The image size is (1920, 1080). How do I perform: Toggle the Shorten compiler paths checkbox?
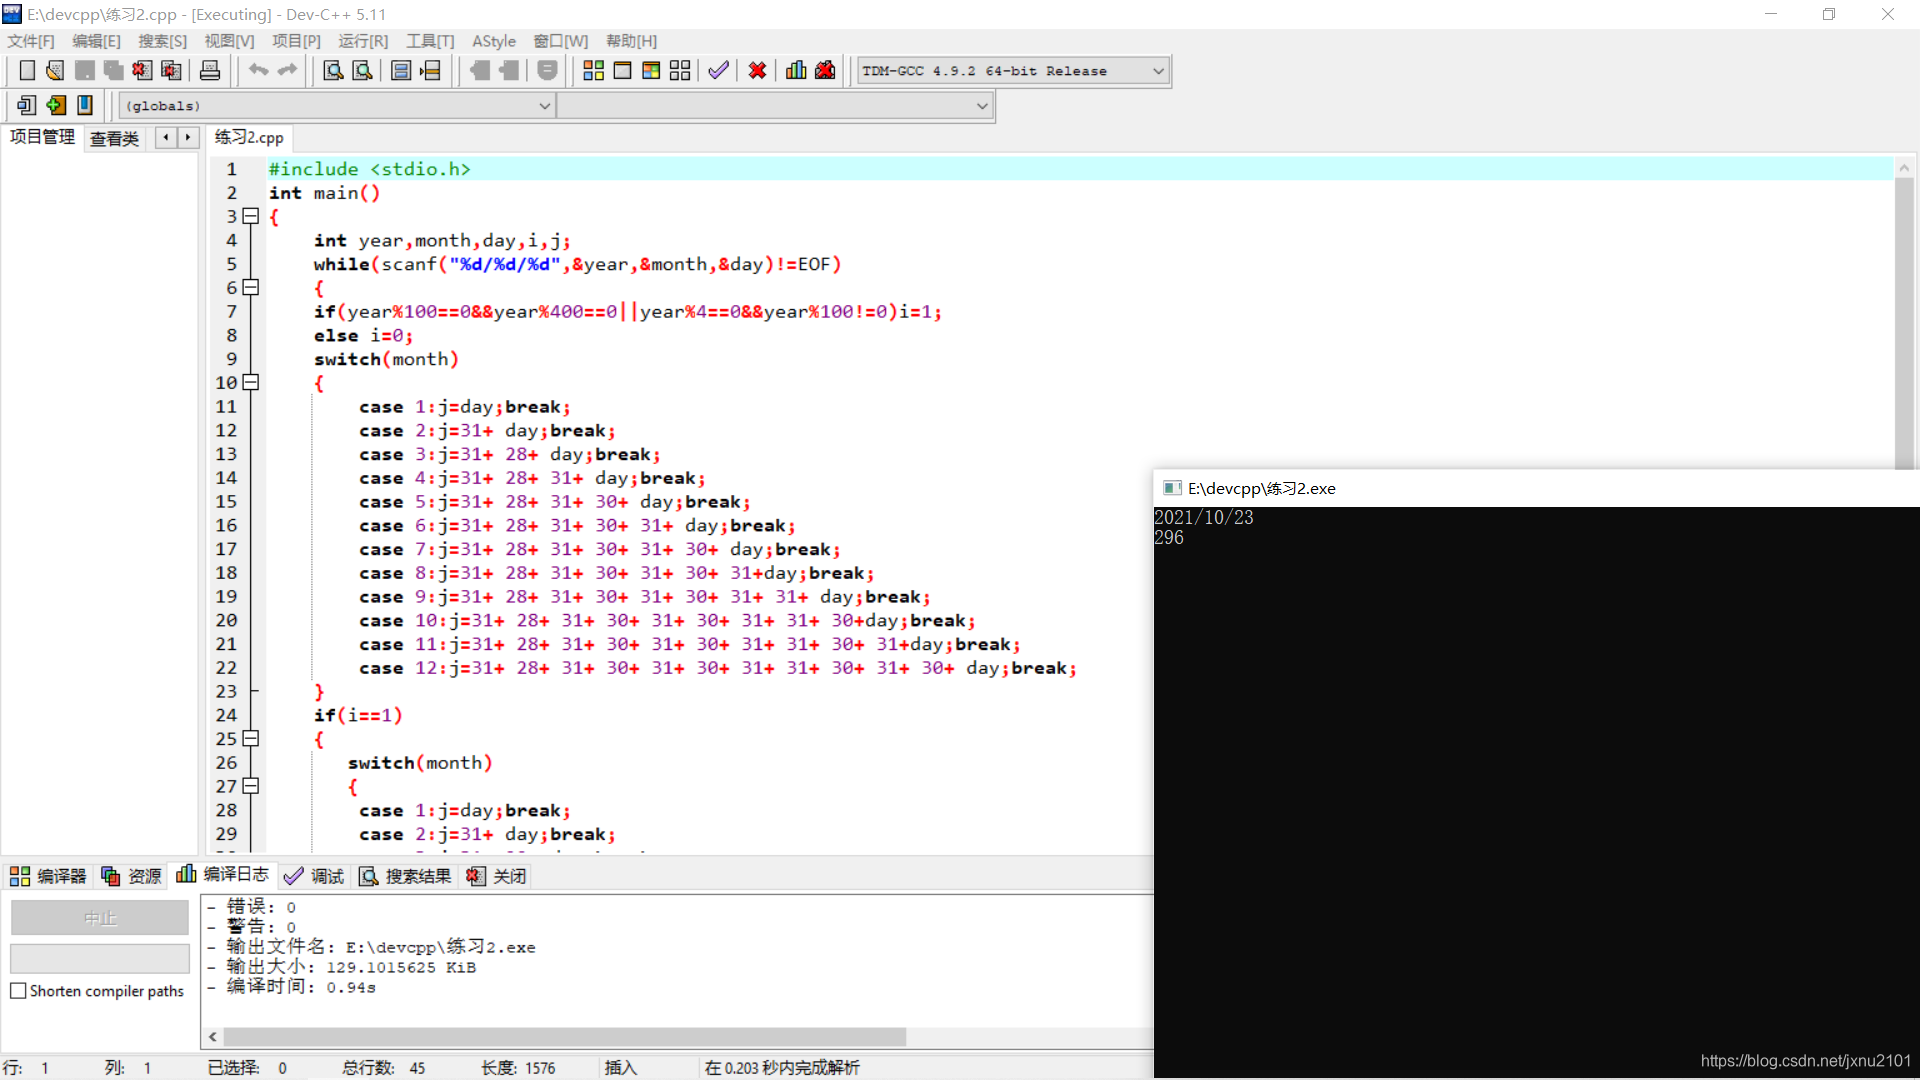click(18, 991)
